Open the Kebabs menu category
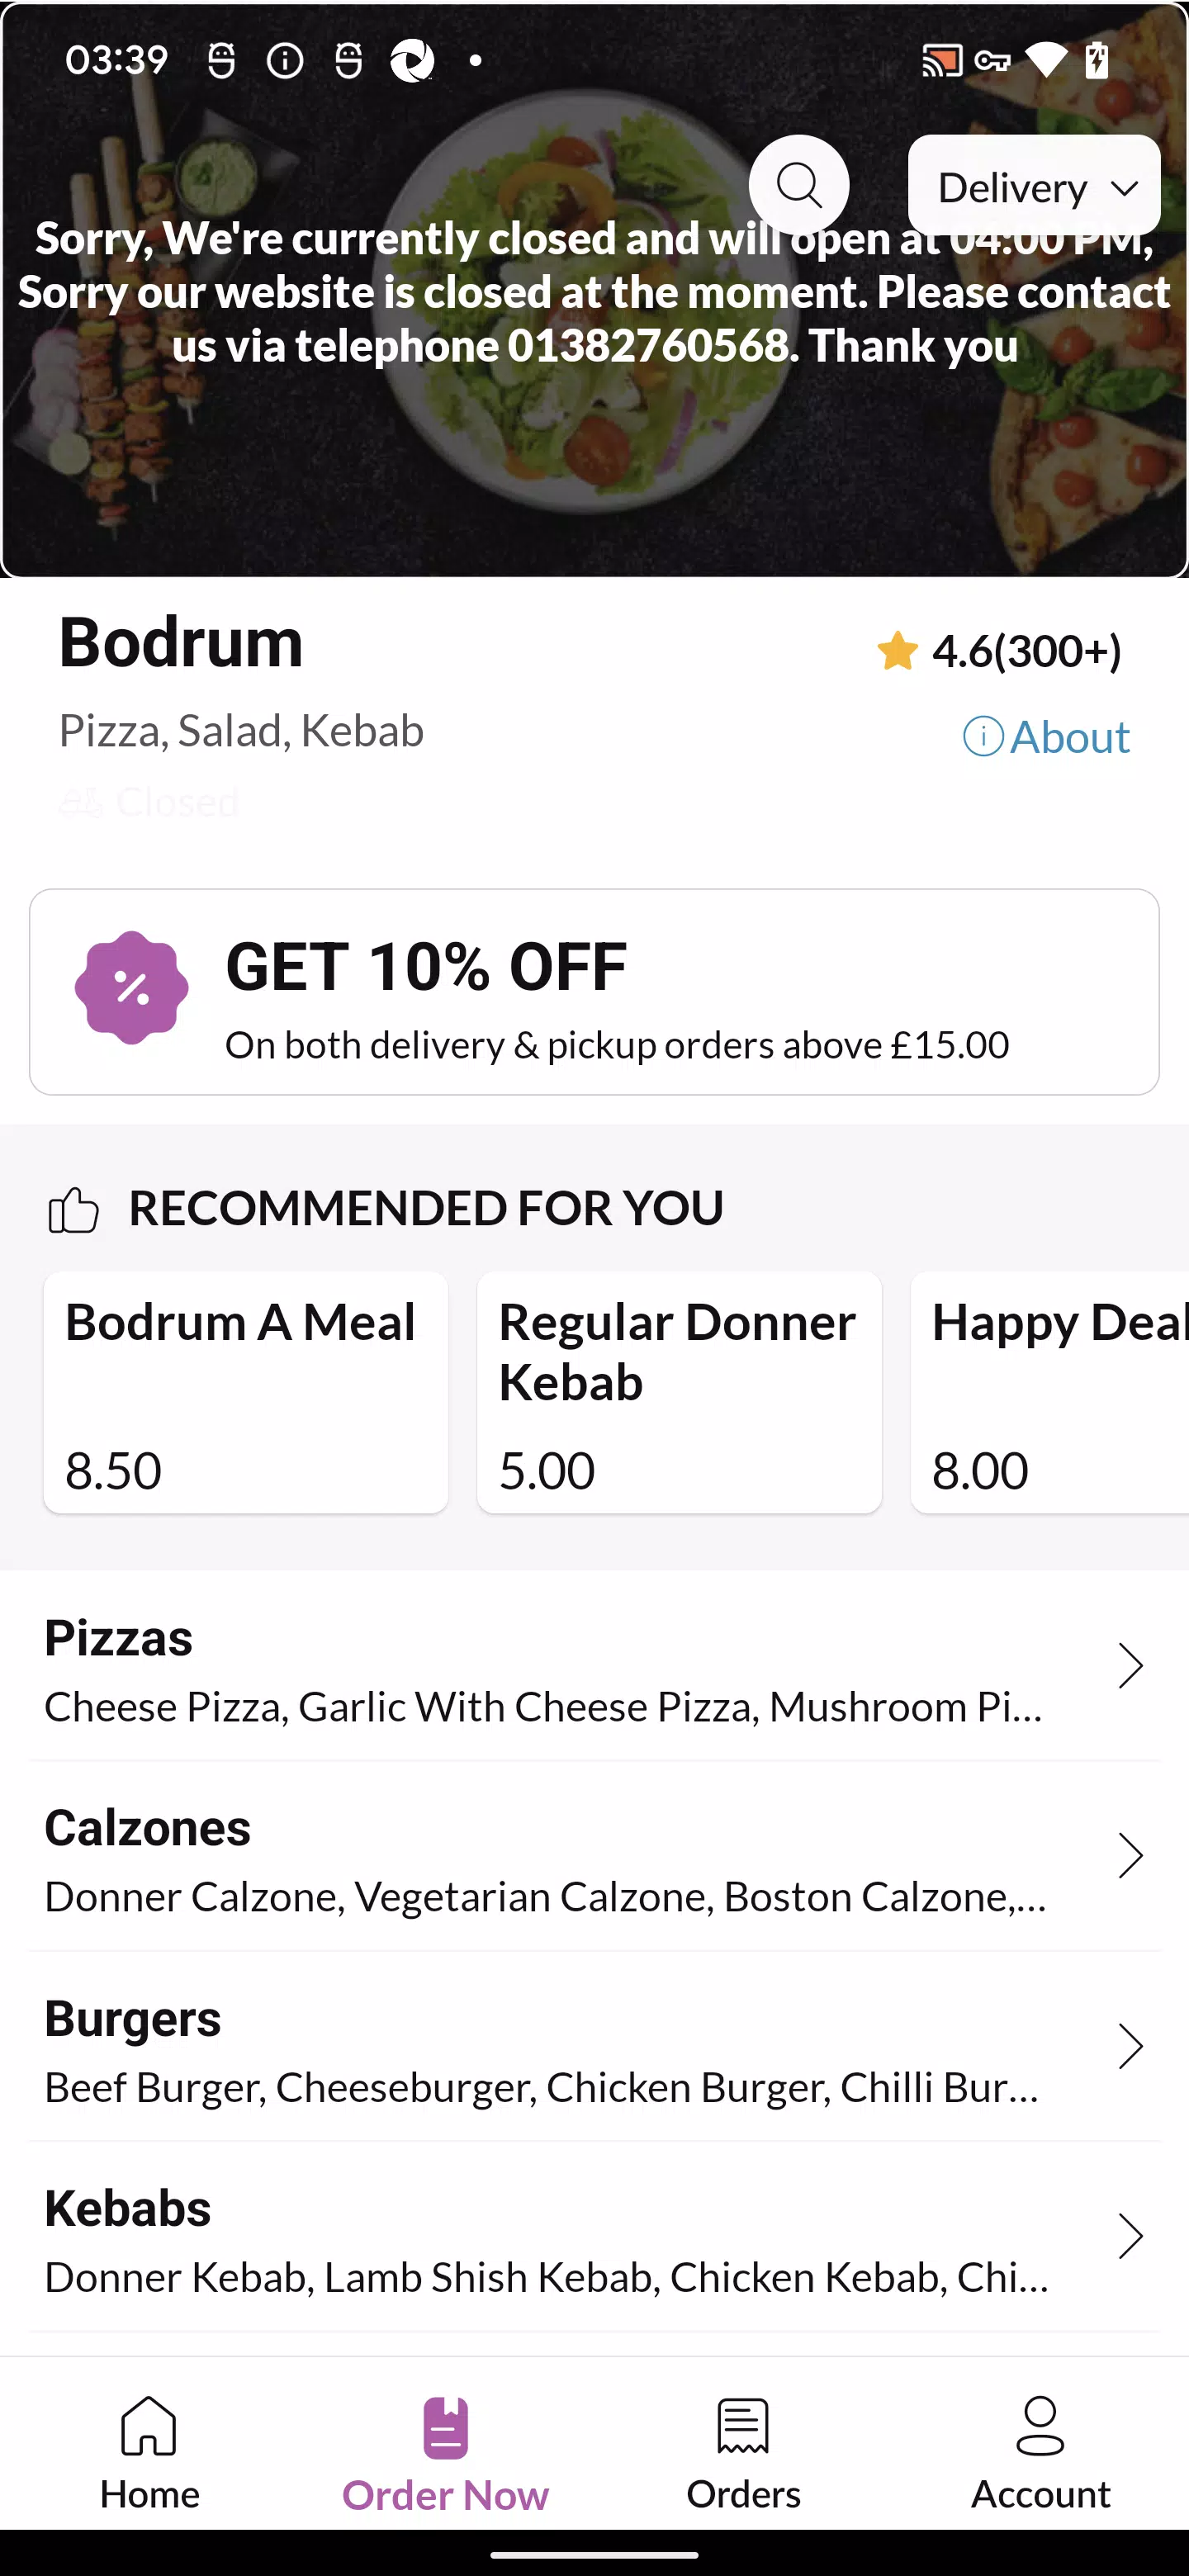Viewport: 1189px width, 2576px height. point(594,2237)
